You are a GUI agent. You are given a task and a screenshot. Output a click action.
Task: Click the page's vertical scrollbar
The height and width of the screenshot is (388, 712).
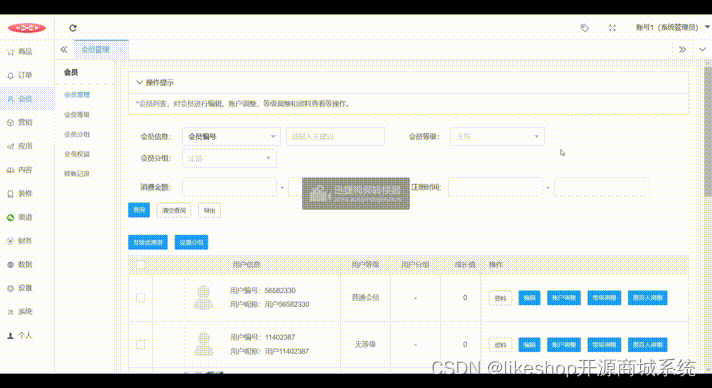[x=708, y=132]
